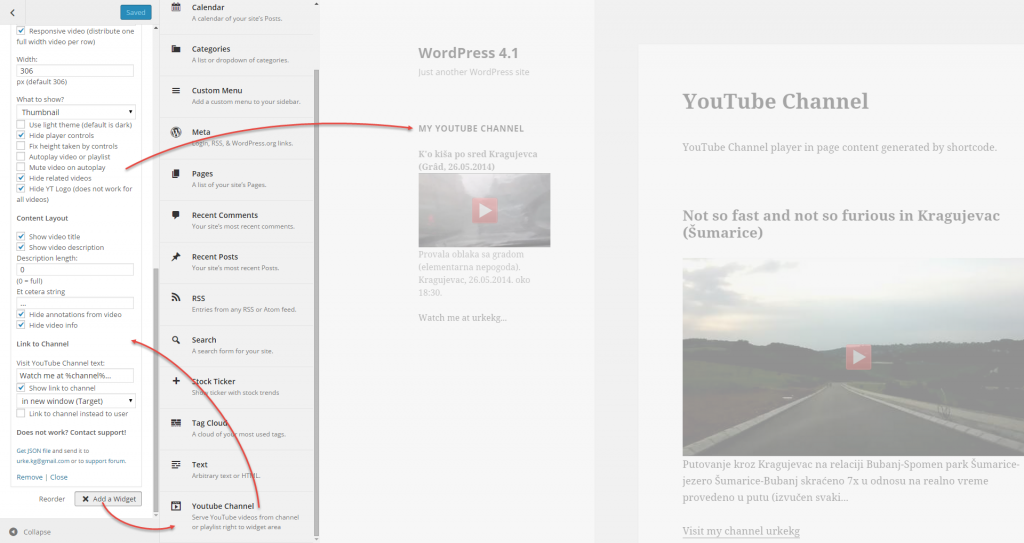Click the Description length input field
This screenshot has height=543, width=1024.
[75, 269]
